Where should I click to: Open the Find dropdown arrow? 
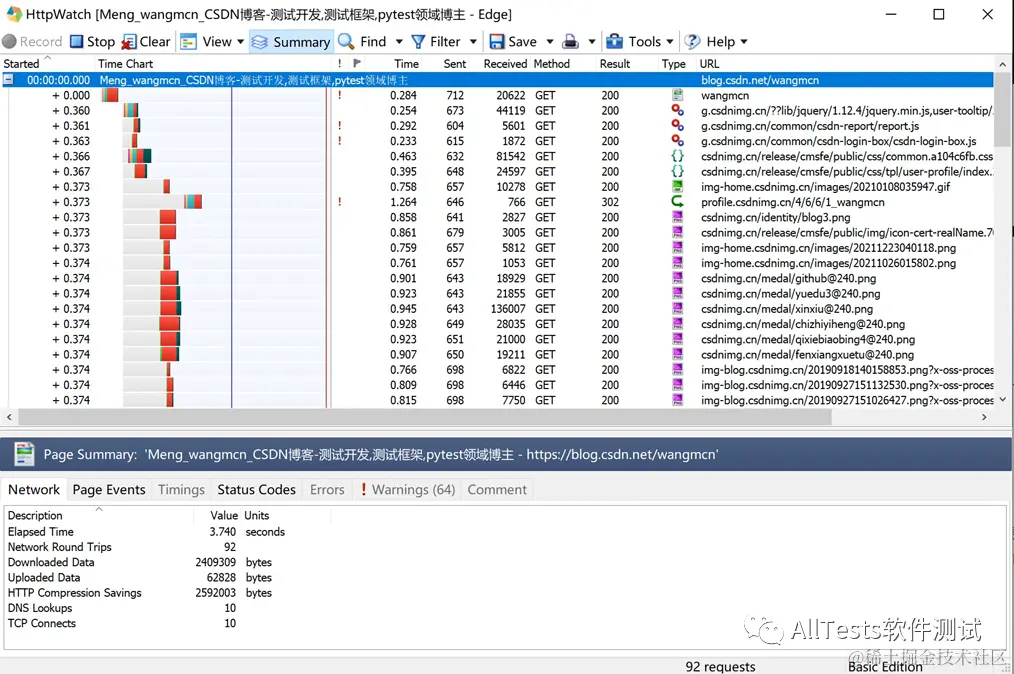(x=399, y=41)
